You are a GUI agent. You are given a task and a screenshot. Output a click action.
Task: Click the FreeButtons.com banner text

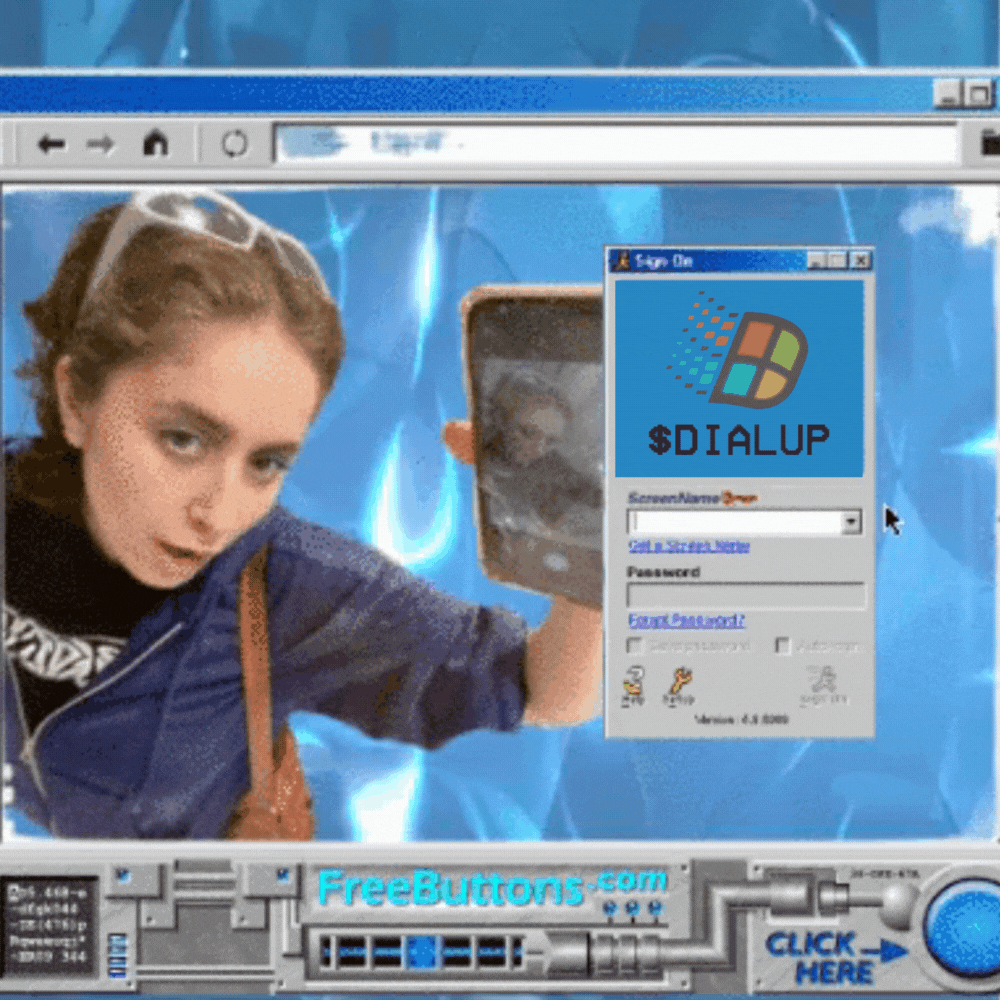[x=492, y=886]
